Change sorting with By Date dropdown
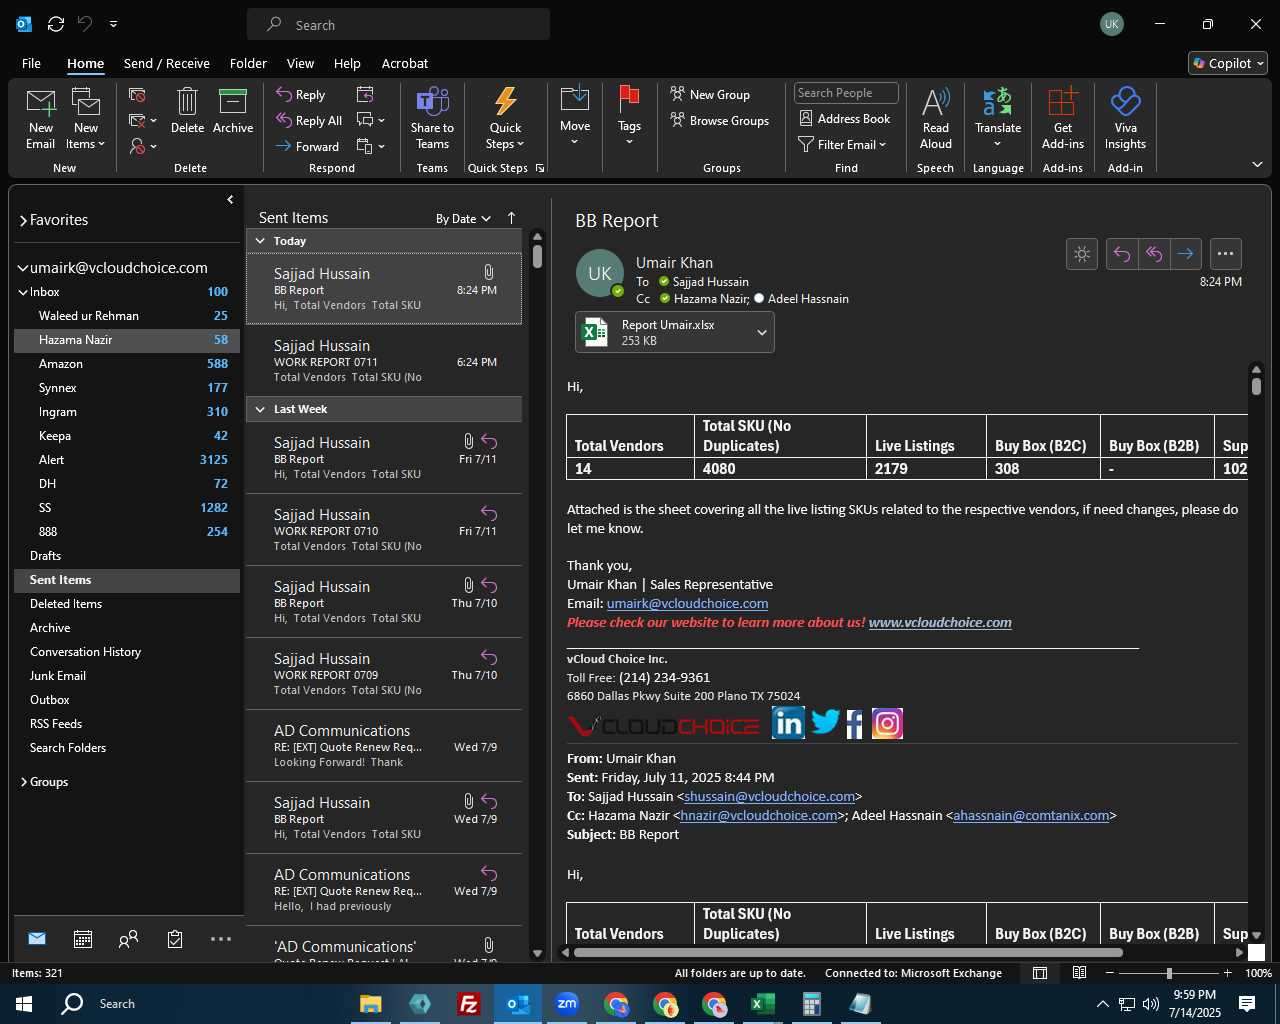The image size is (1280, 1024). click(x=463, y=218)
